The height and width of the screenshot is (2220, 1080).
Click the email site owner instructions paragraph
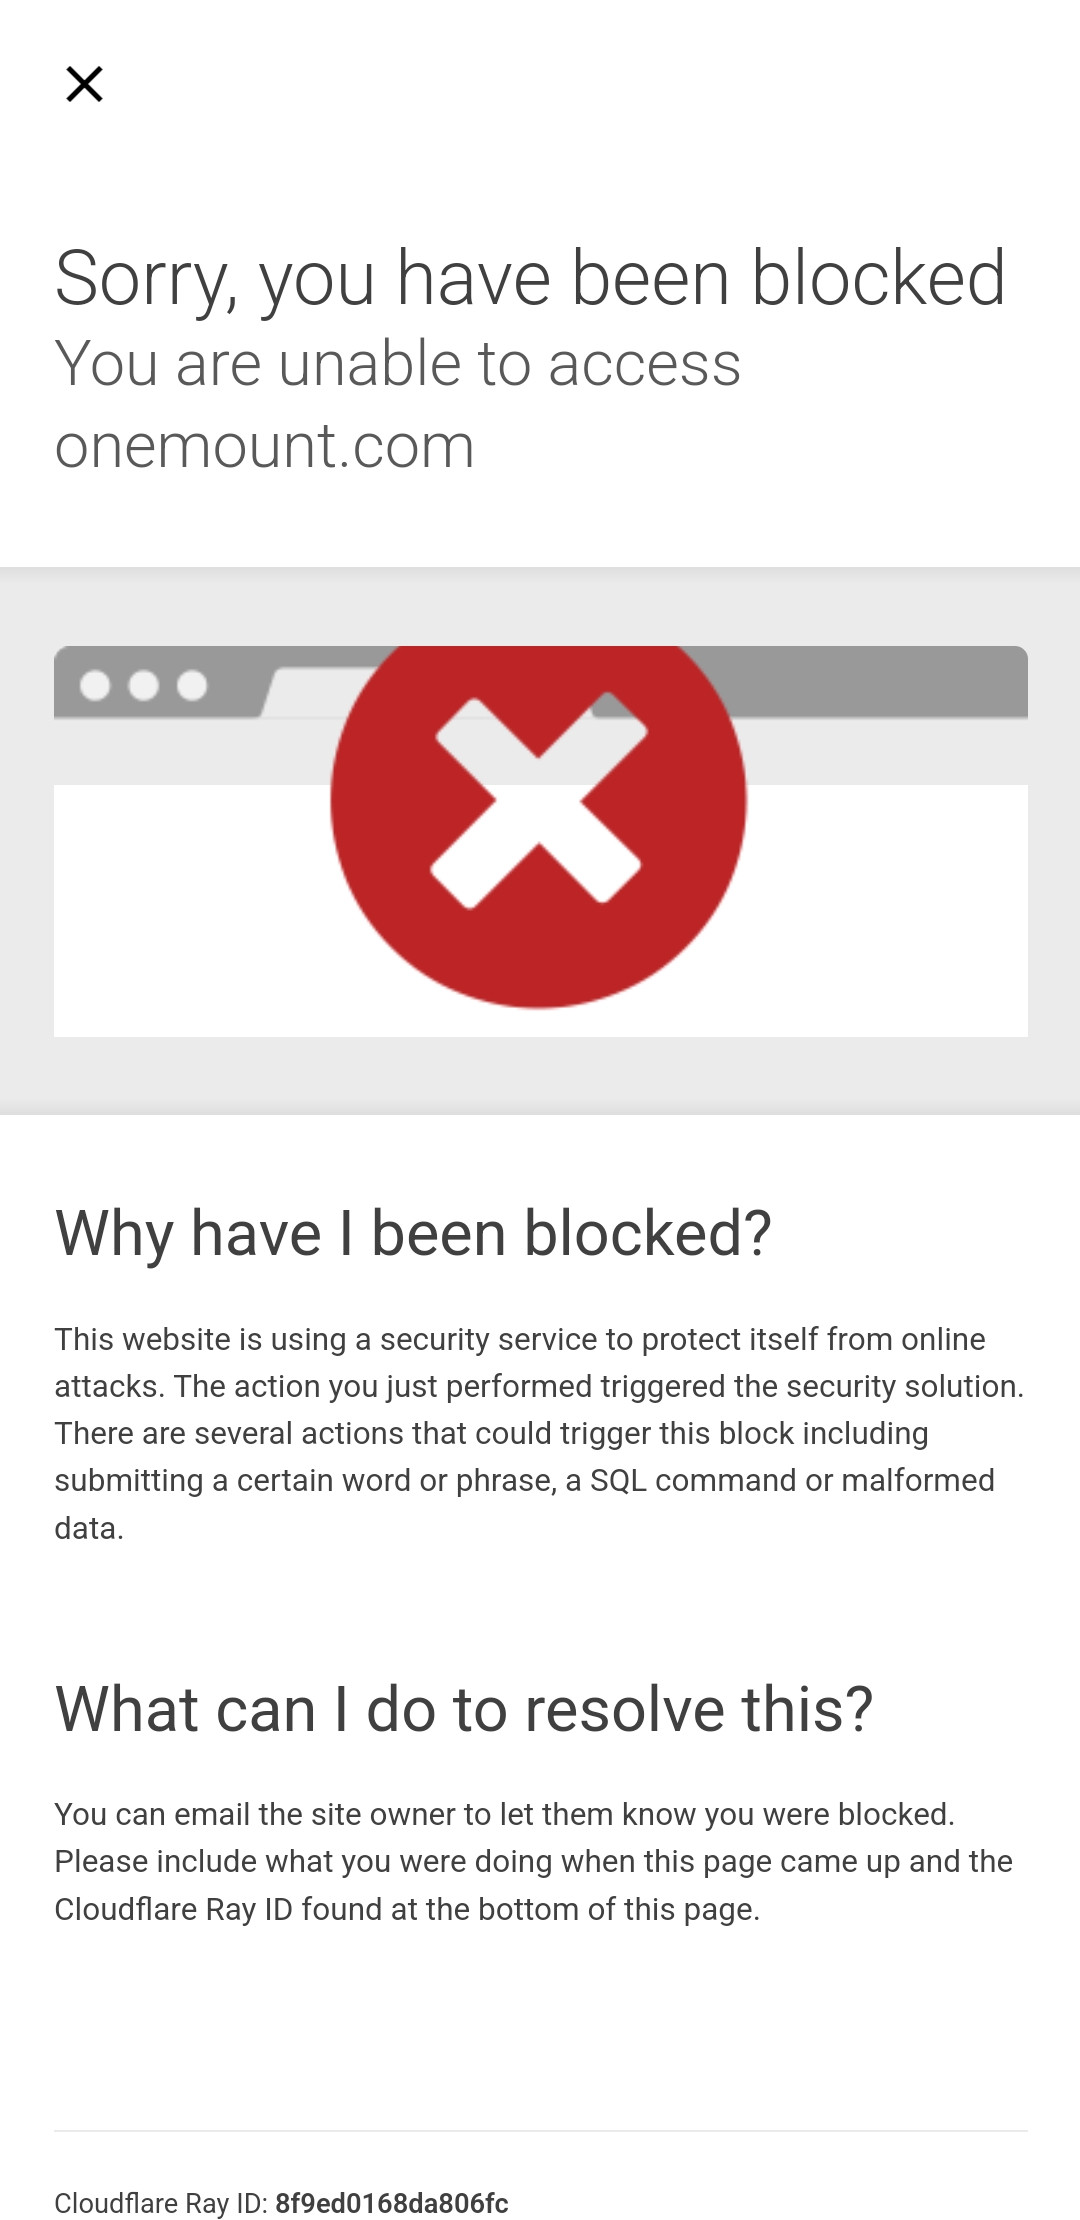click(533, 1861)
